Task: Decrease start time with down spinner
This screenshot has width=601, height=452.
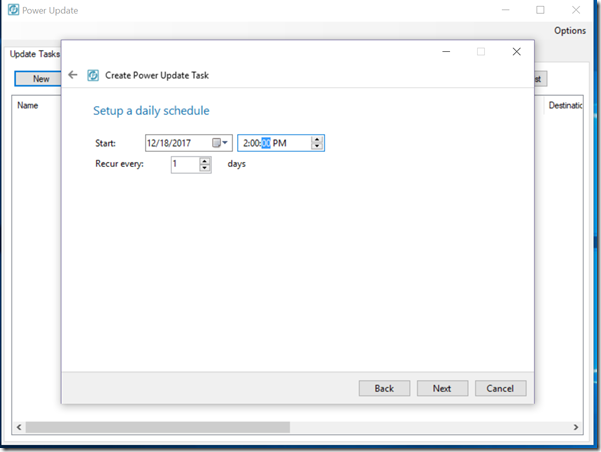Action: [317, 146]
